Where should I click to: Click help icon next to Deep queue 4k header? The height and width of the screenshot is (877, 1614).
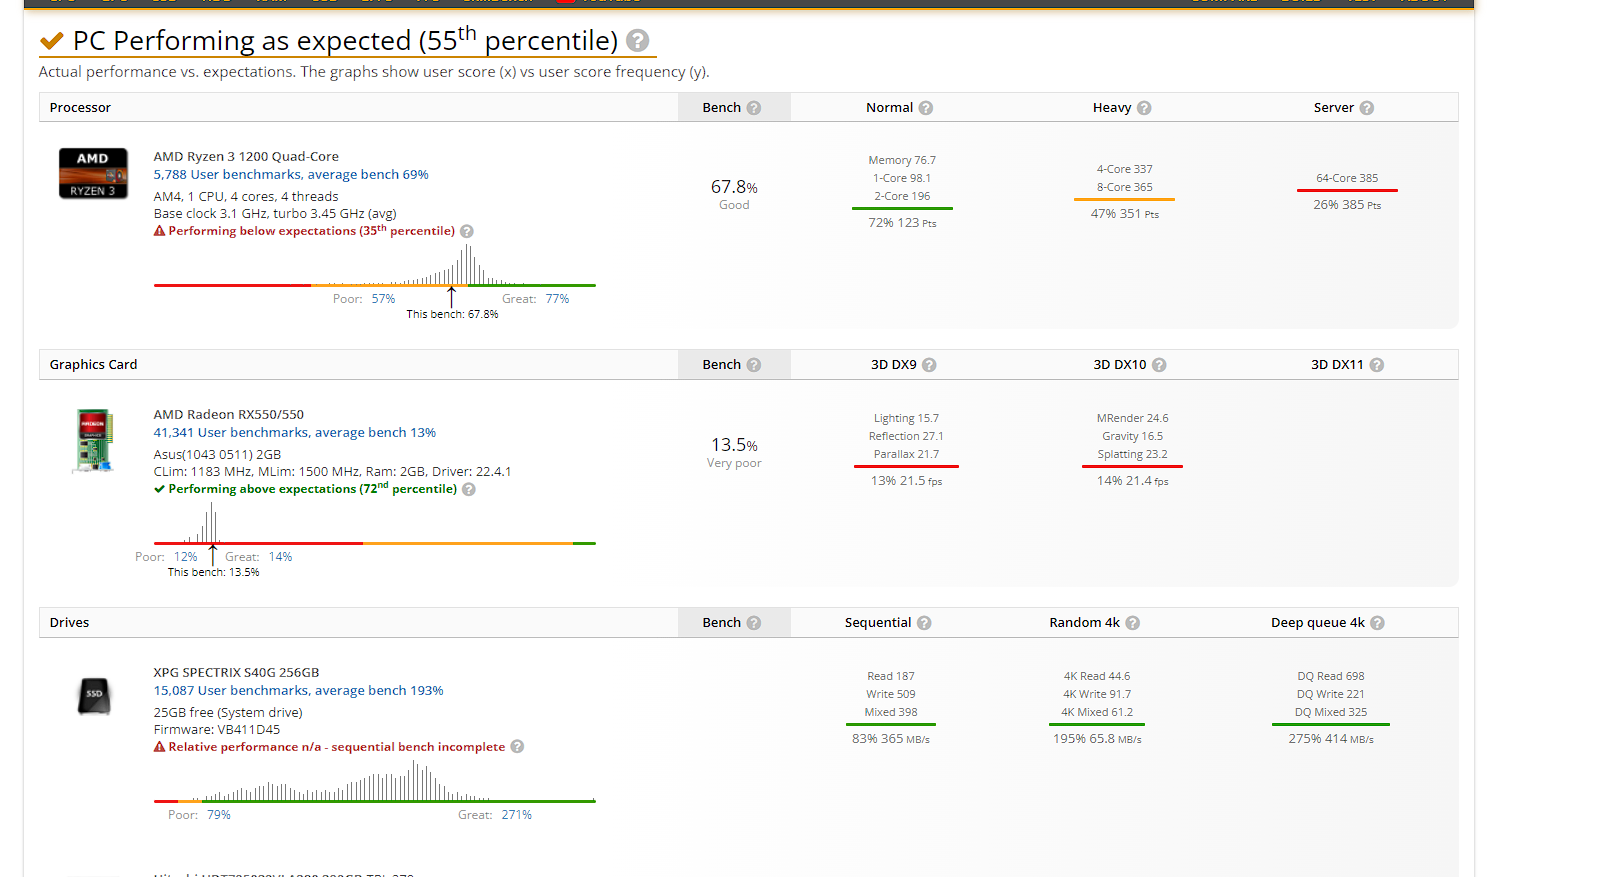coord(1377,623)
